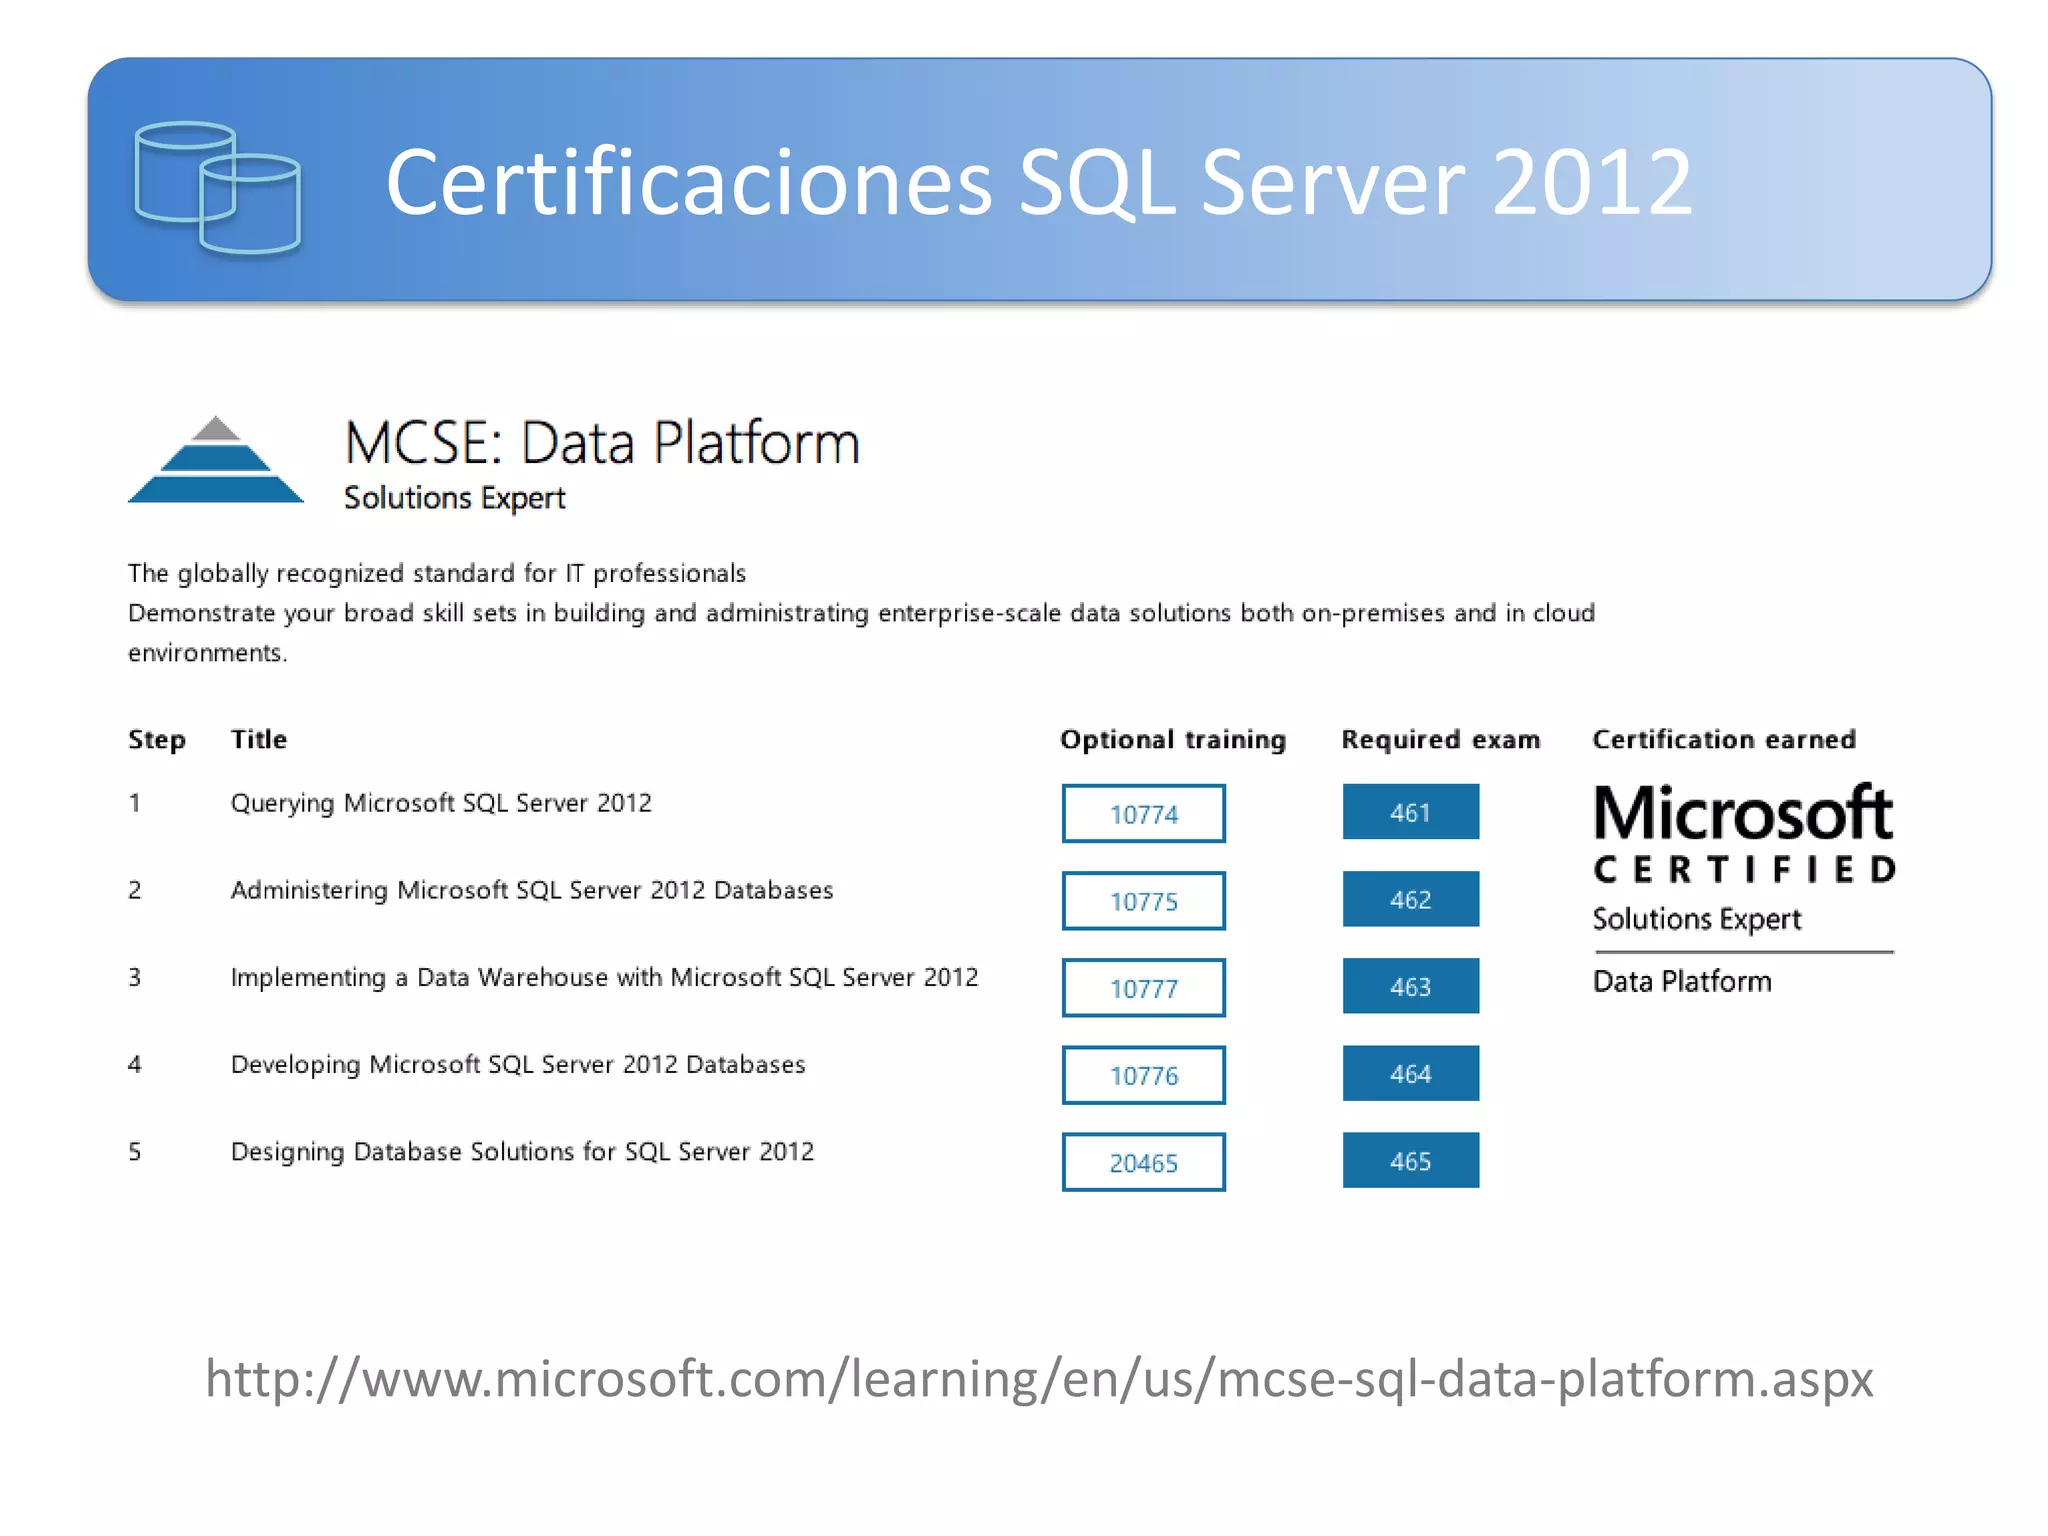Screen dimensions: 2048x1536
Task: Click 'Querying Microsoft SQL Server 2012' title
Action: [x=441, y=803]
